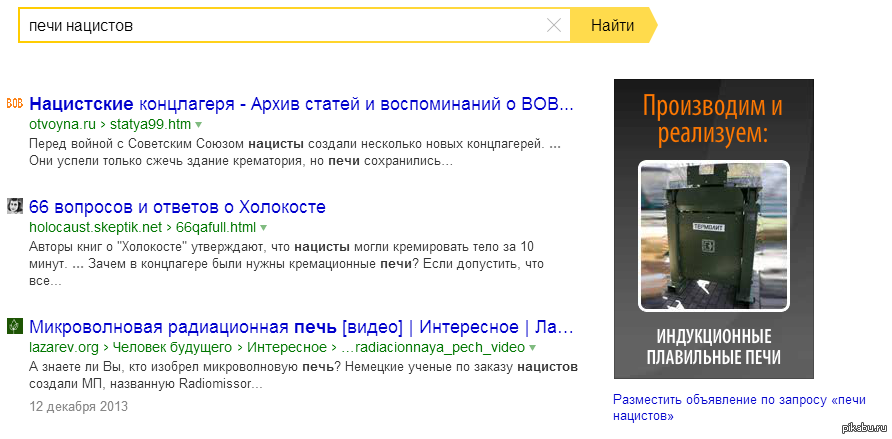Open the 66 вопросов и ответов о Холокосте result
The height and width of the screenshot is (439, 892).
(x=178, y=208)
